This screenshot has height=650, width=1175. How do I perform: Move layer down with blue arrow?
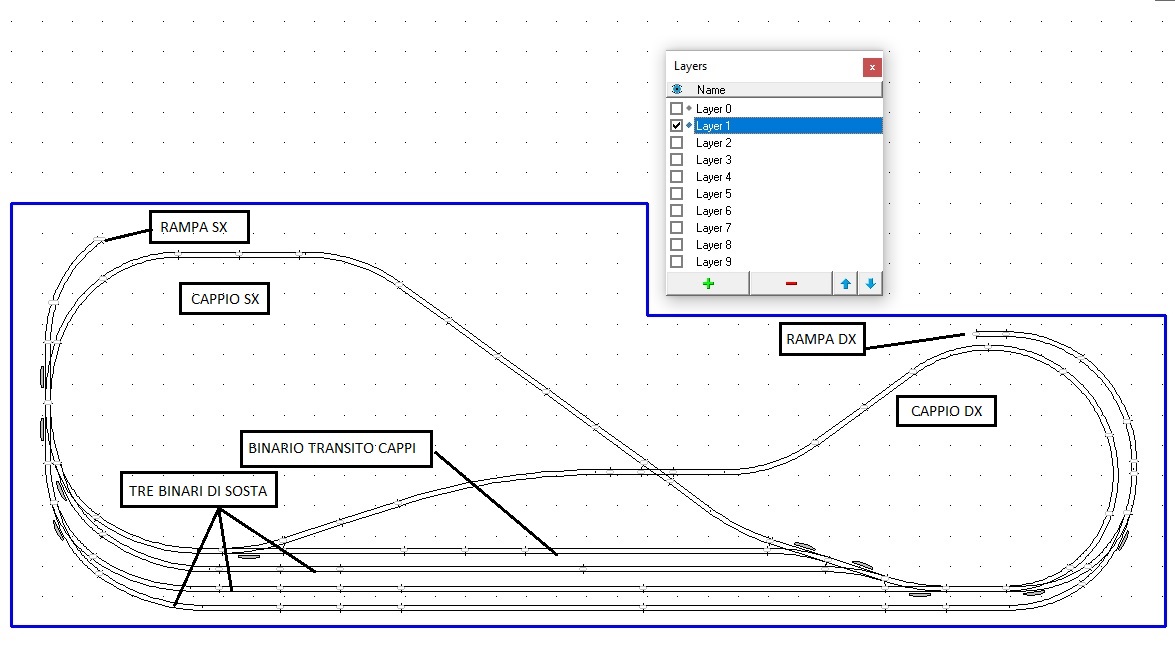pyautogui.click(x=870, y=284)
